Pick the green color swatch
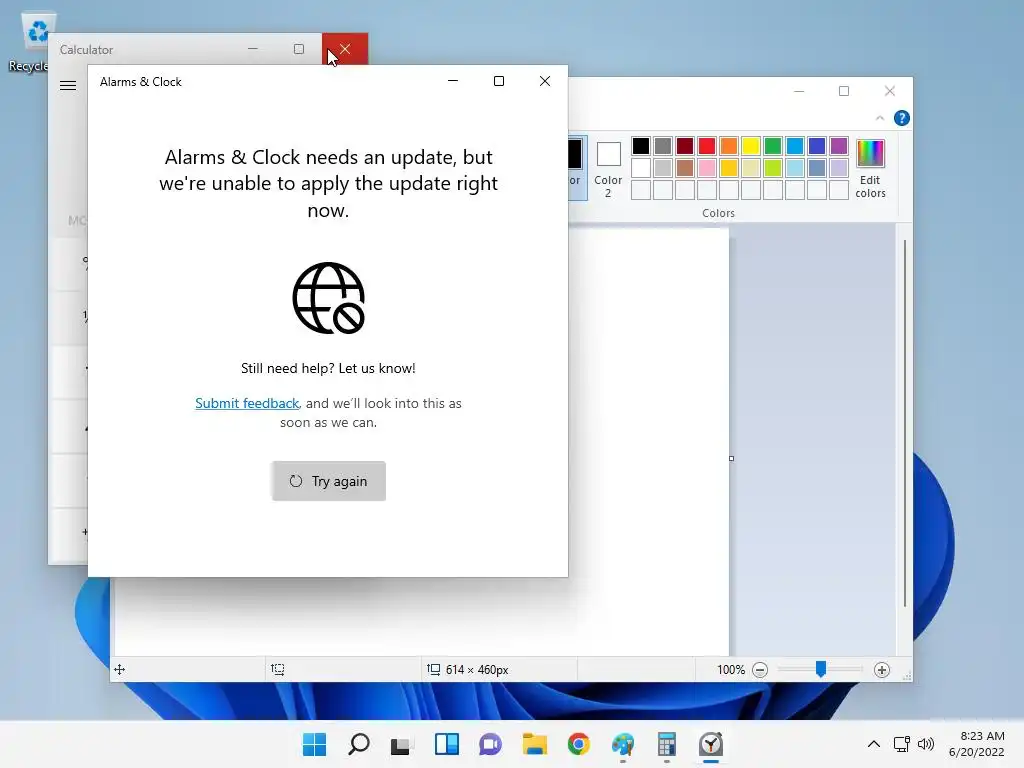The width and height of the screenshot is (1024, 768). tap(773, 146)
